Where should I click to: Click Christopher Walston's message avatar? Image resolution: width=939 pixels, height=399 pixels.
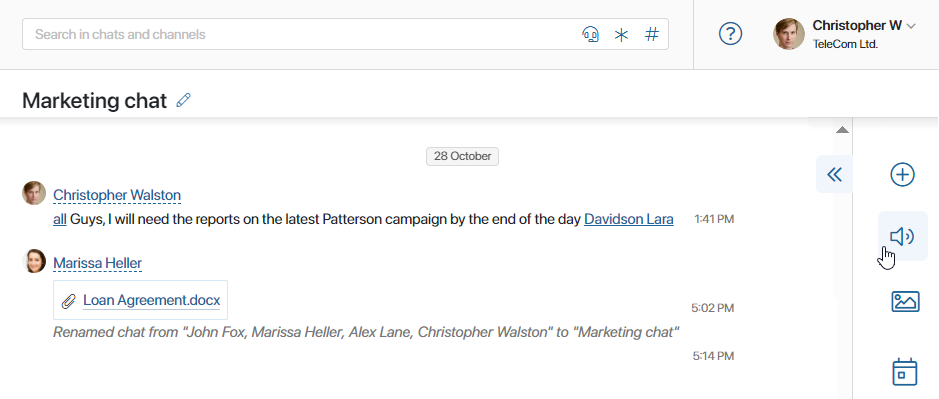coord(34,194)
